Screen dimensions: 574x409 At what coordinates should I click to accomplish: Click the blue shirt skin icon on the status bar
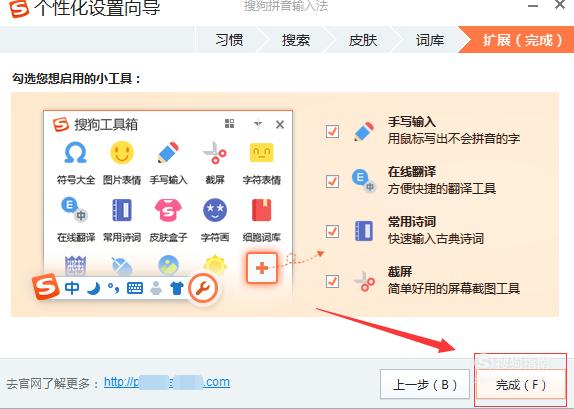[177, 288]
